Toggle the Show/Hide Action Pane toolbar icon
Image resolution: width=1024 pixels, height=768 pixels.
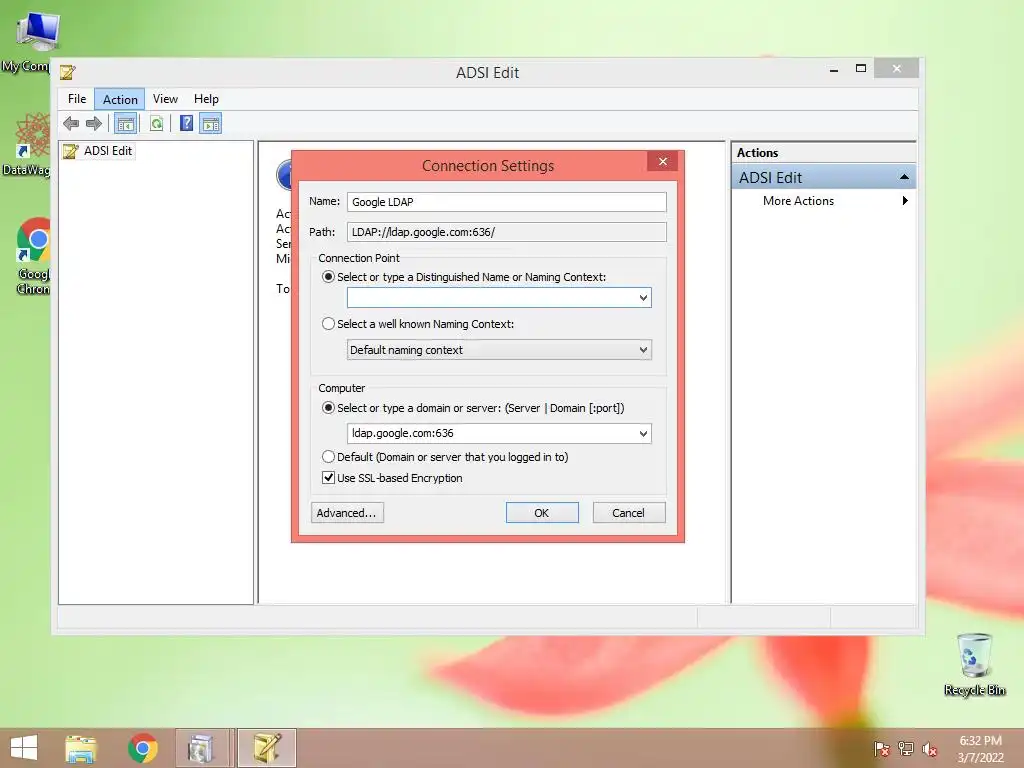tap(211, 123)
